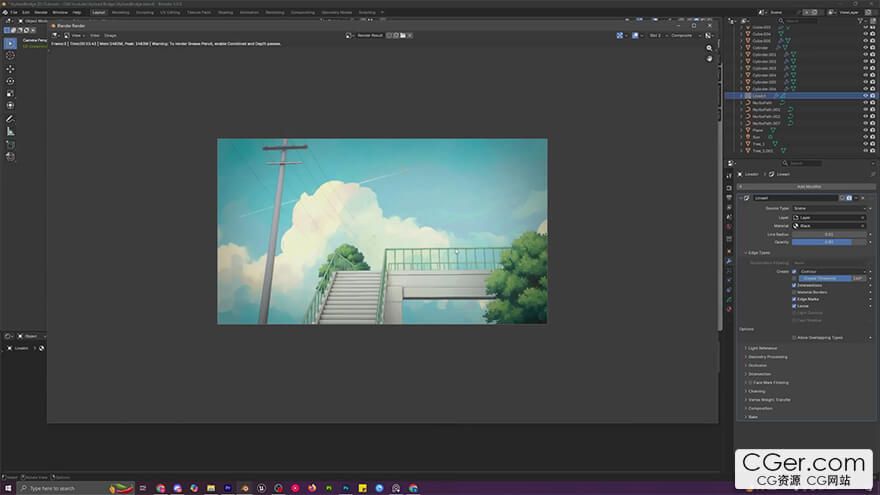The width and height of the screenshot is (880, 495).
Task: Expand the Geometry Processing panel
Action: tap(768, 357)
